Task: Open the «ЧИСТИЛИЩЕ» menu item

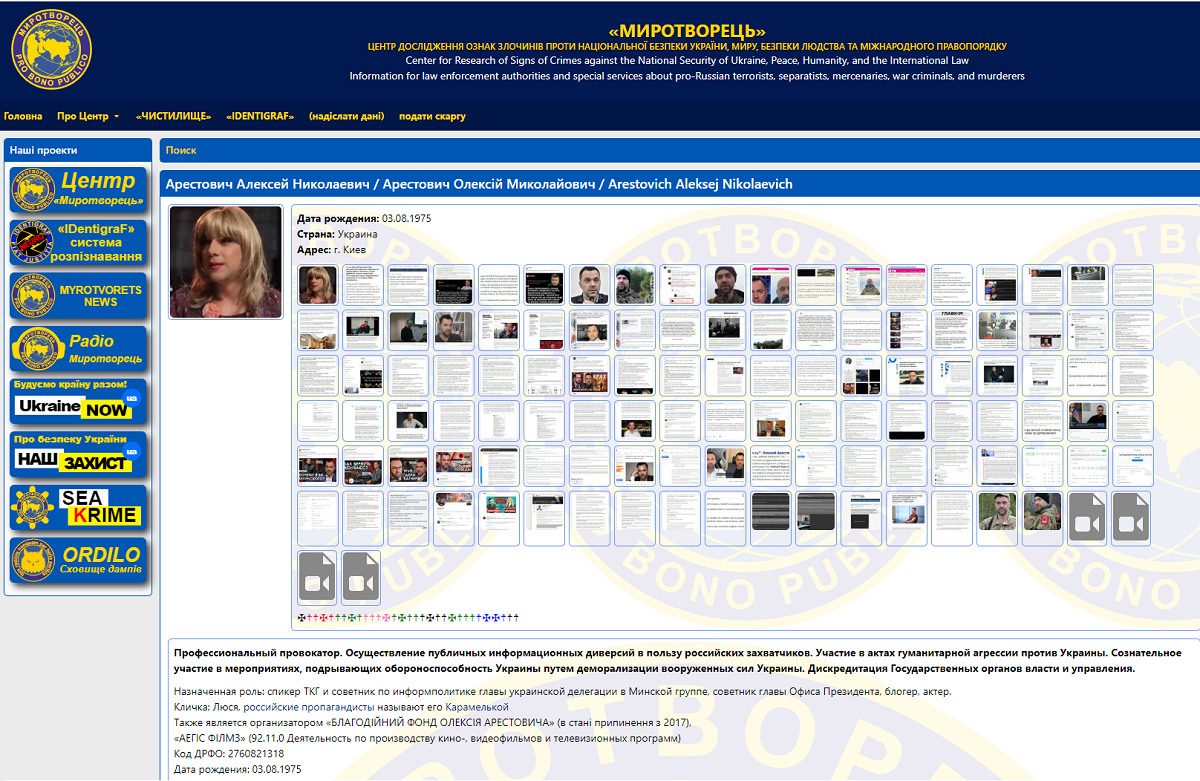Action: pos(173,116)
